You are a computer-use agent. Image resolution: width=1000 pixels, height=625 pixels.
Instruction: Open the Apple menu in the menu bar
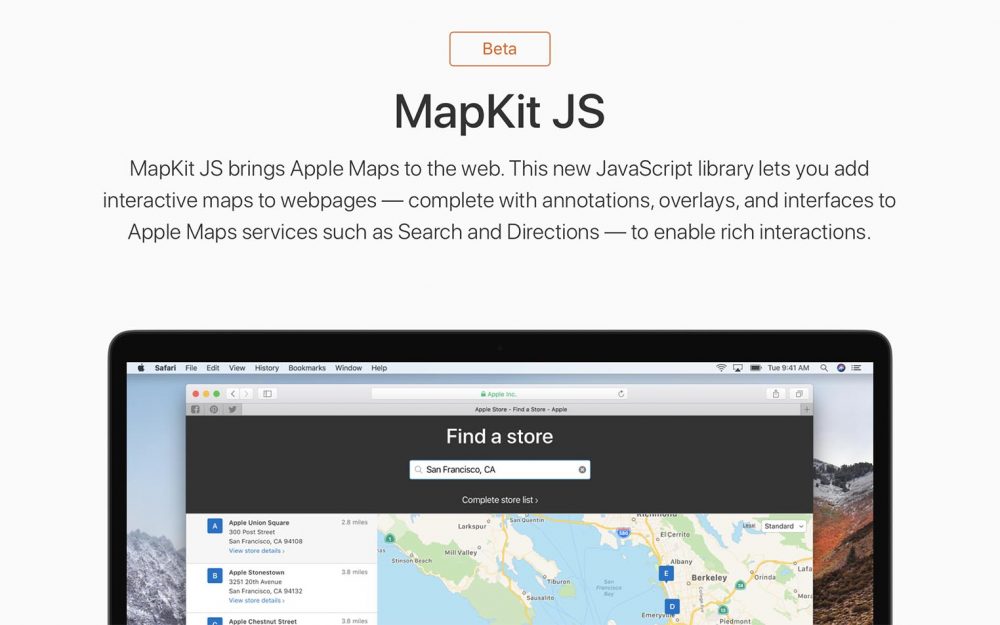point(141,368)
